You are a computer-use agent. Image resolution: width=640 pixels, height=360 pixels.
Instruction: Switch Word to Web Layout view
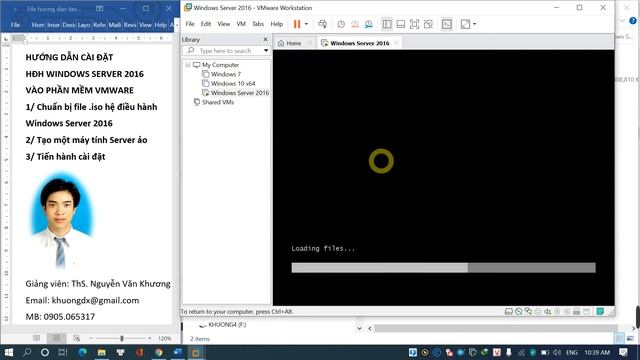(x=76, y=338)
